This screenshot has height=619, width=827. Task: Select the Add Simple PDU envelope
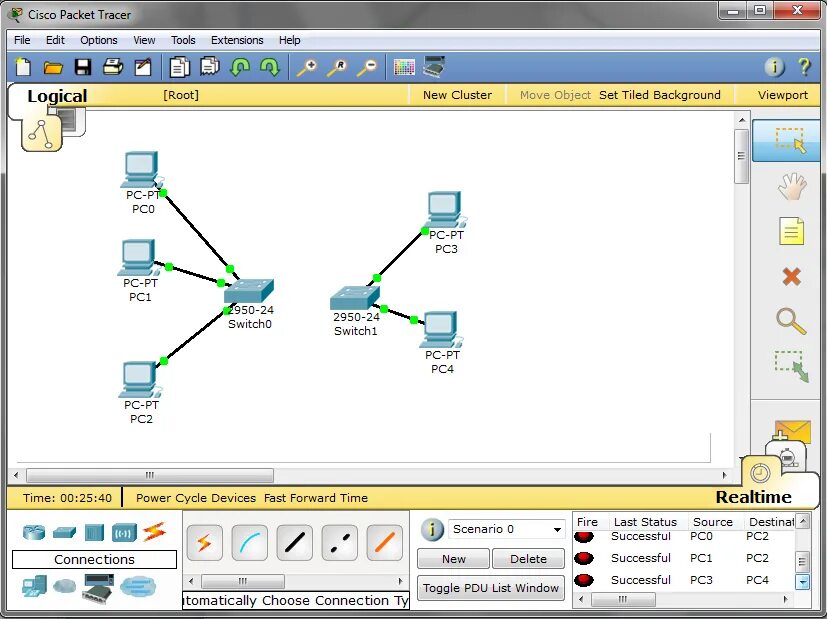click(x=792, y=431)
